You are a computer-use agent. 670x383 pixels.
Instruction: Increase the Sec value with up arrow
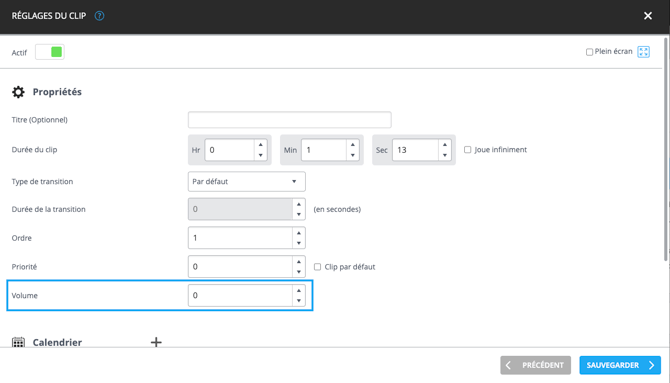[445, 145]
